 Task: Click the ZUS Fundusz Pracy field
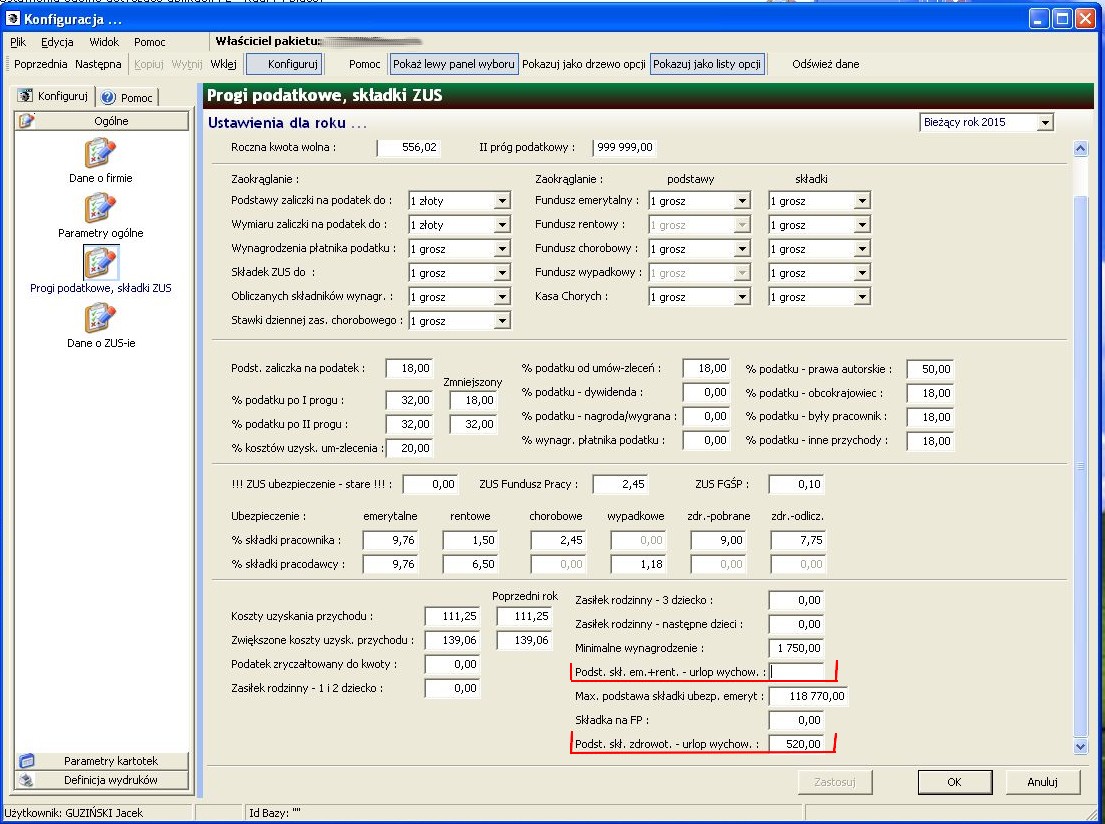(x=620, y=484)
